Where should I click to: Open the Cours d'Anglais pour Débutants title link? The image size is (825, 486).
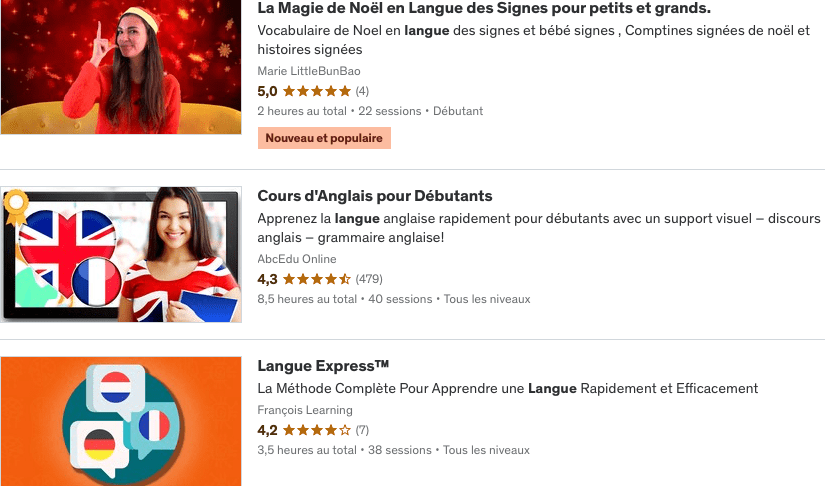(x=375, y=196)
